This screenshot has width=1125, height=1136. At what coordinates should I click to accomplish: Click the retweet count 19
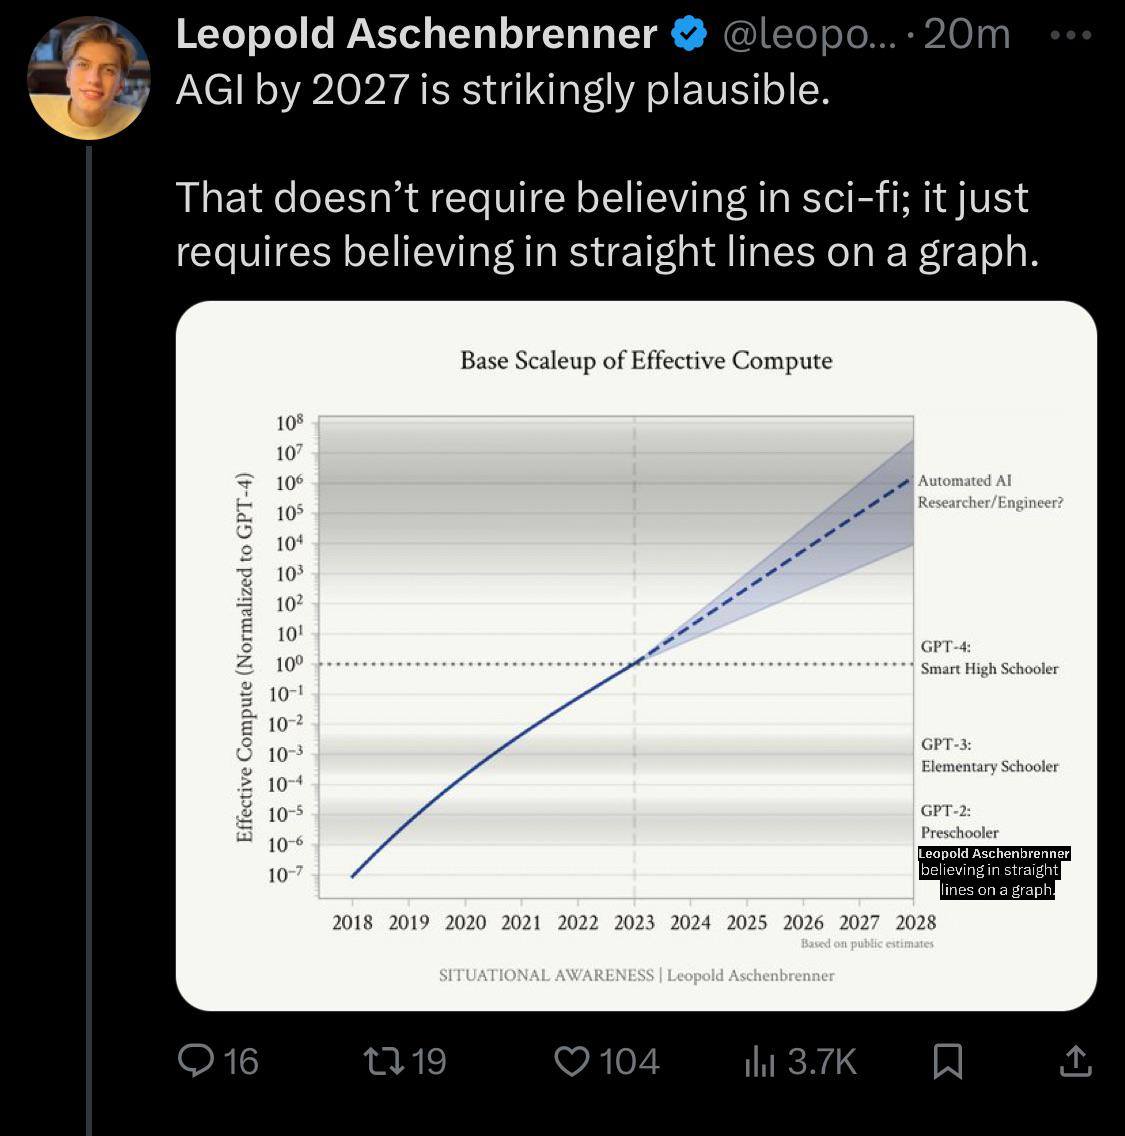[429, 1061]
